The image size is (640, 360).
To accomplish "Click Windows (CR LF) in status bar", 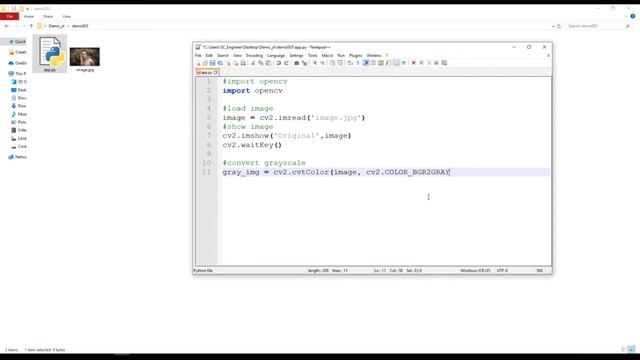I will pos(476,271).
